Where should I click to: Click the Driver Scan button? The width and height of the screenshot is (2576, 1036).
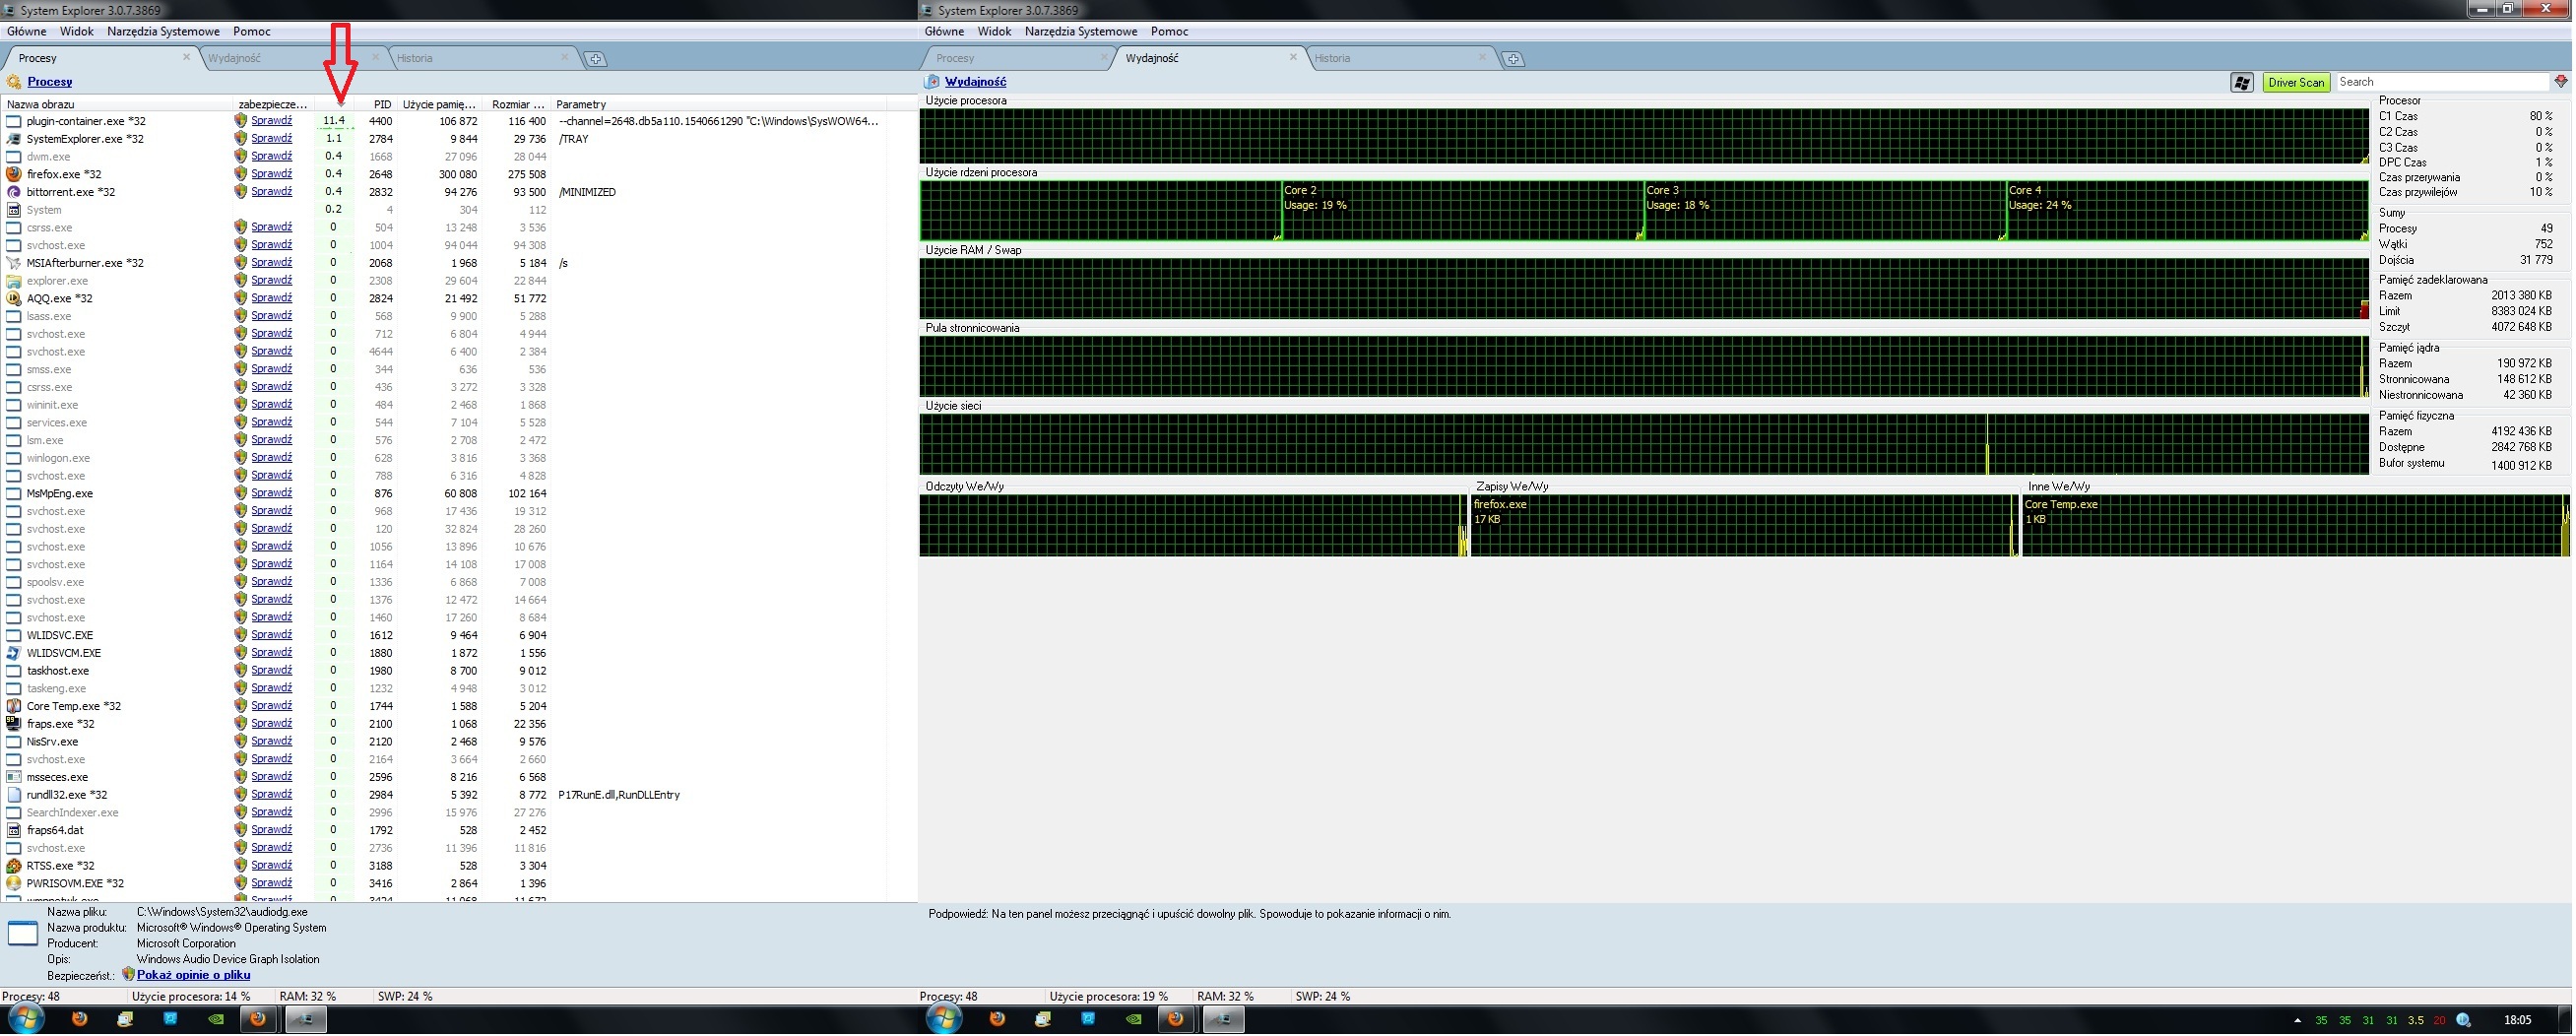pos(2297,83)
